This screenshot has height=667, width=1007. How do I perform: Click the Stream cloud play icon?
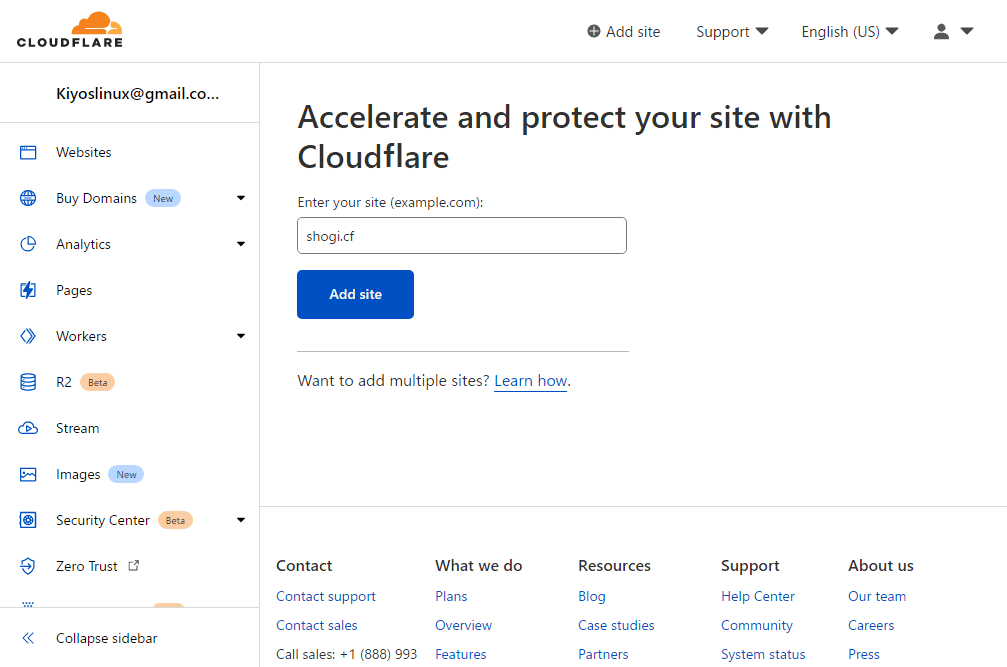(28, 428)
